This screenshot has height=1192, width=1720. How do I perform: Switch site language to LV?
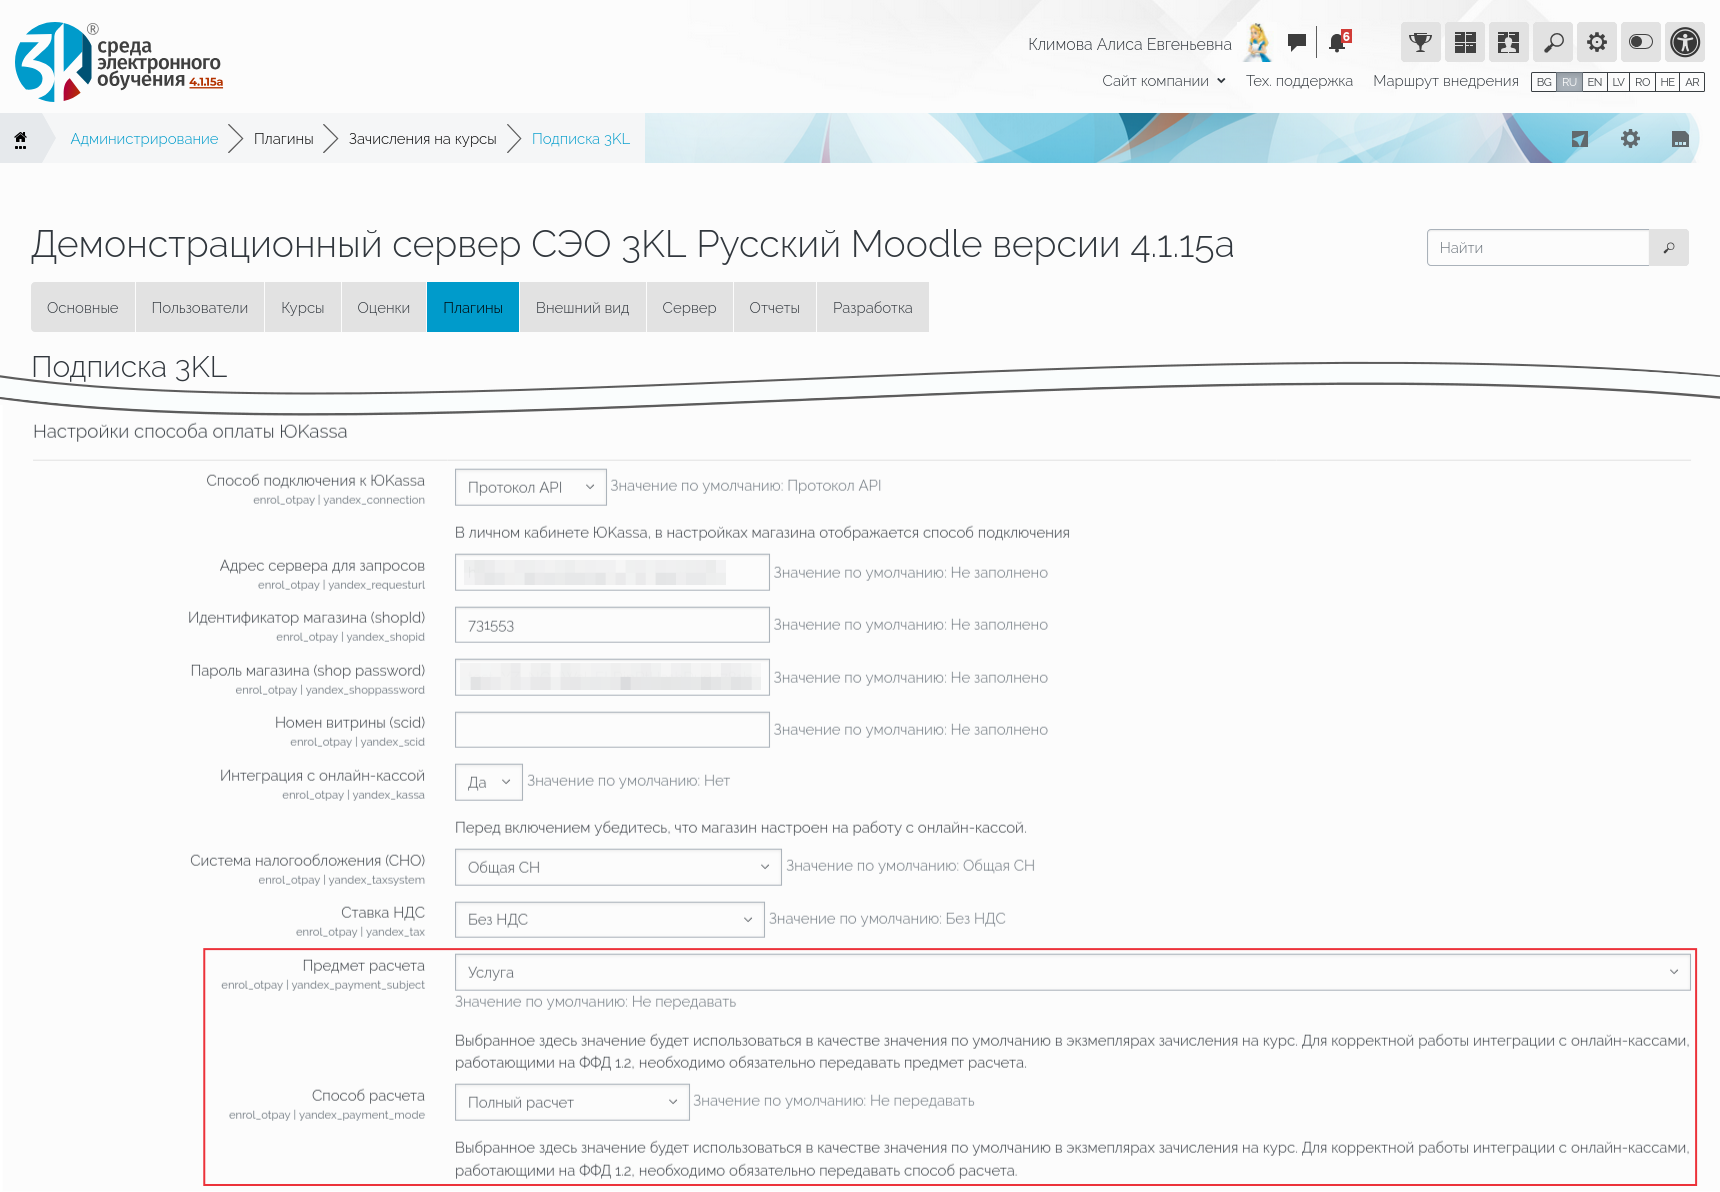(1618, 82)
